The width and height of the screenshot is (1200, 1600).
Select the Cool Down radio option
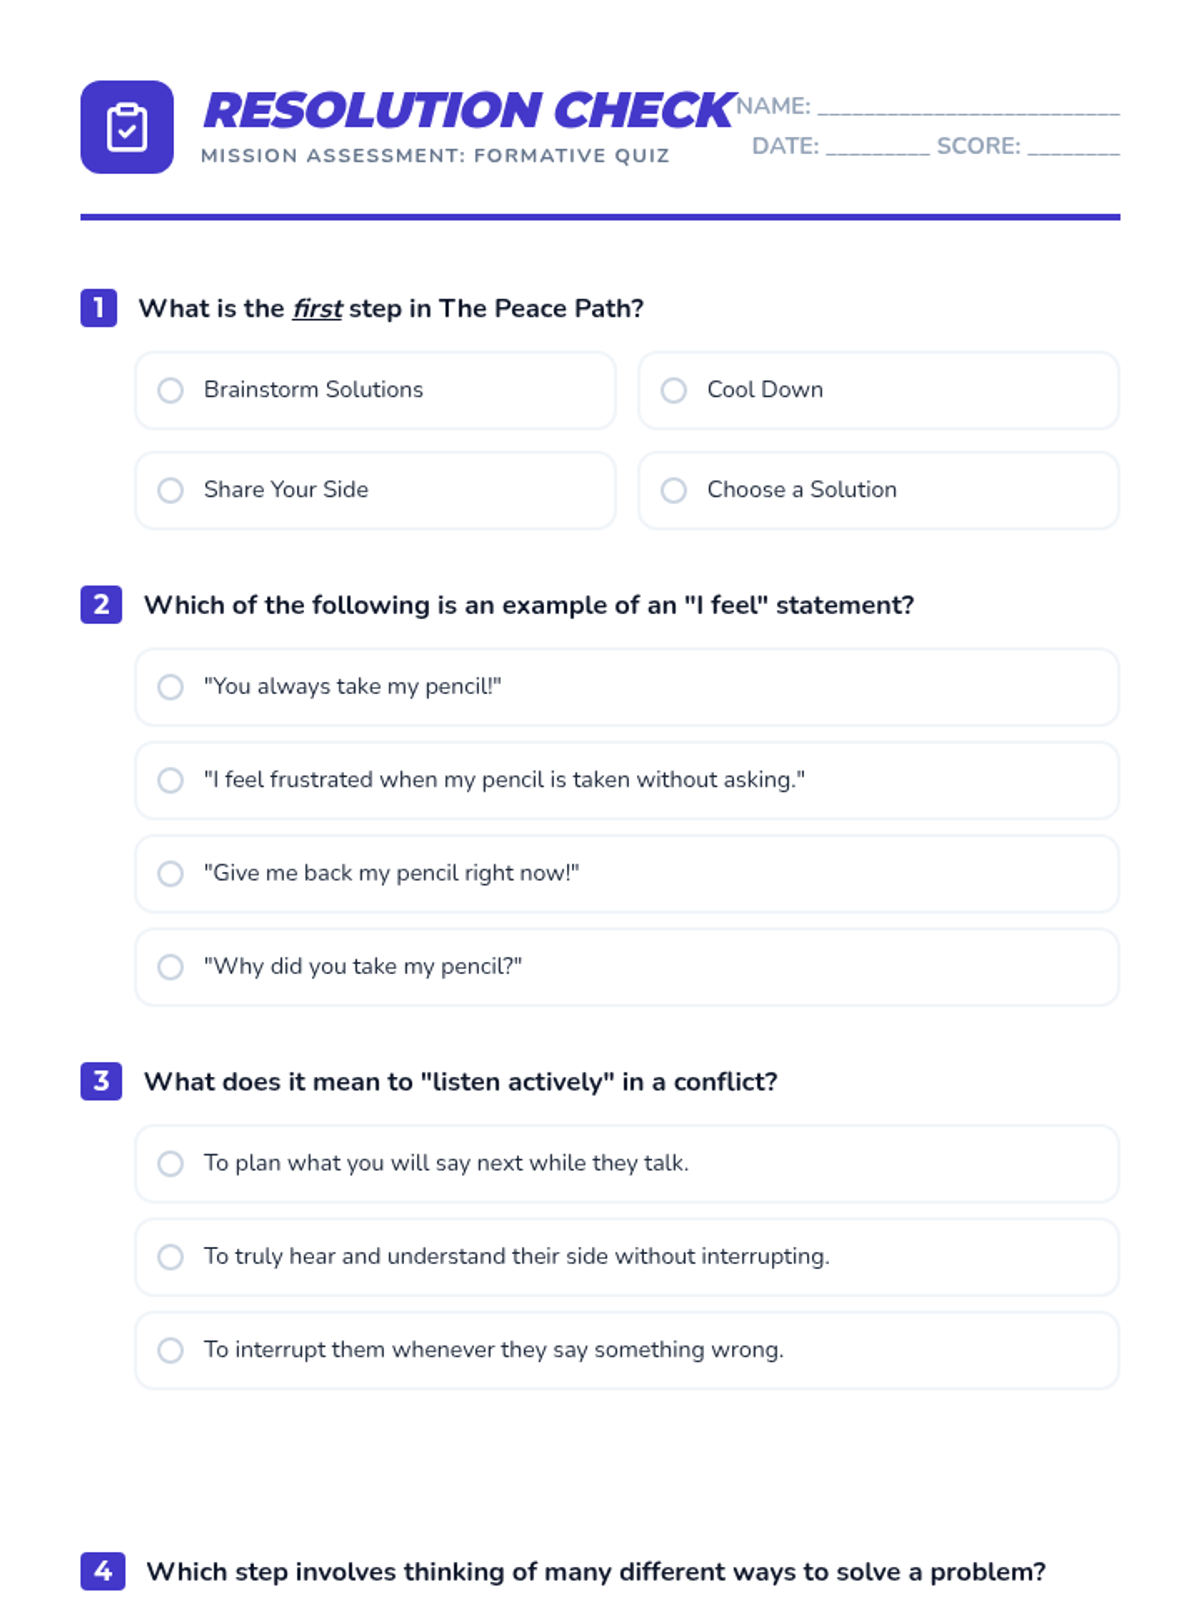click(879, 390)
